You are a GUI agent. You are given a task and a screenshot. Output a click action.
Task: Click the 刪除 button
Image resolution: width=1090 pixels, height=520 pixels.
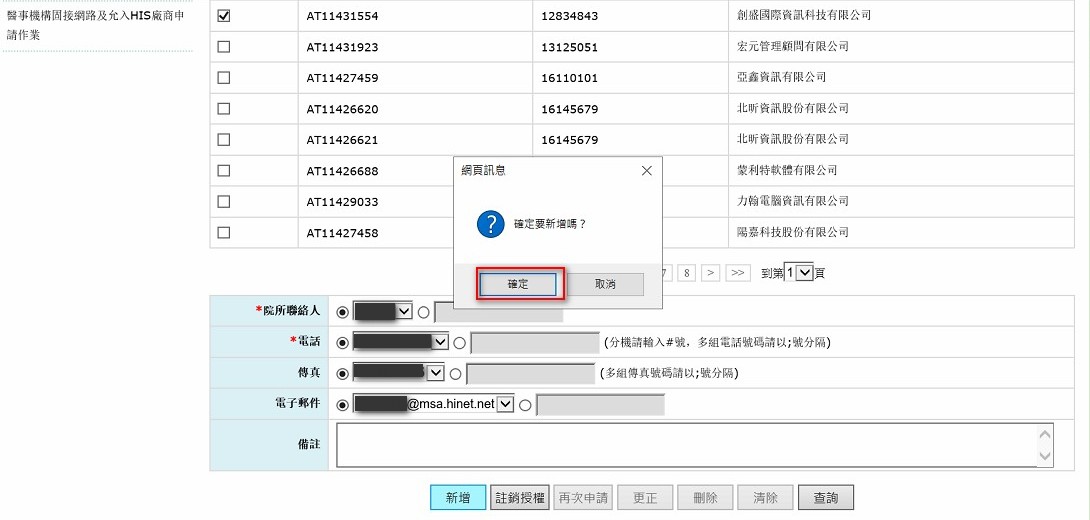click(705, 498)
